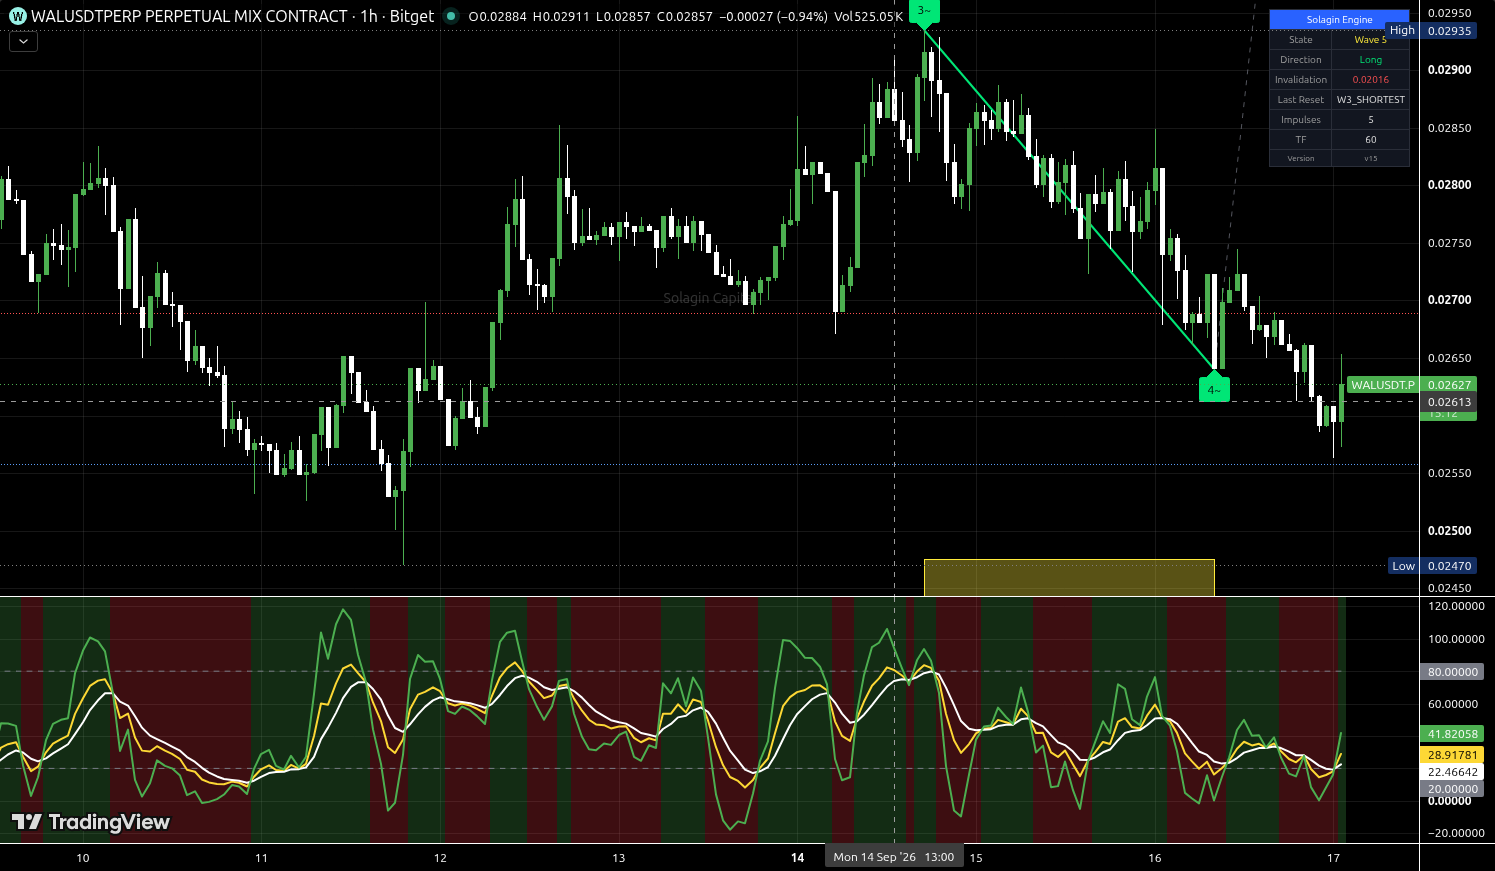Click the 'Long' direction value
The image size is (1495, 871).
point(1370,60)
